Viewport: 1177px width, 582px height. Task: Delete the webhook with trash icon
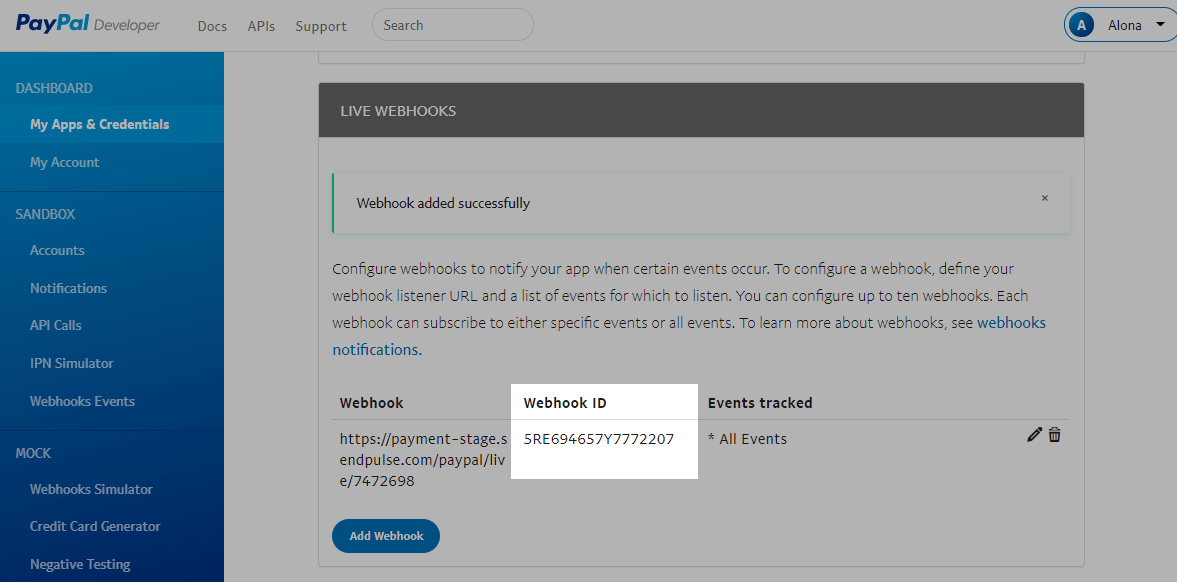pos(1055,434)
